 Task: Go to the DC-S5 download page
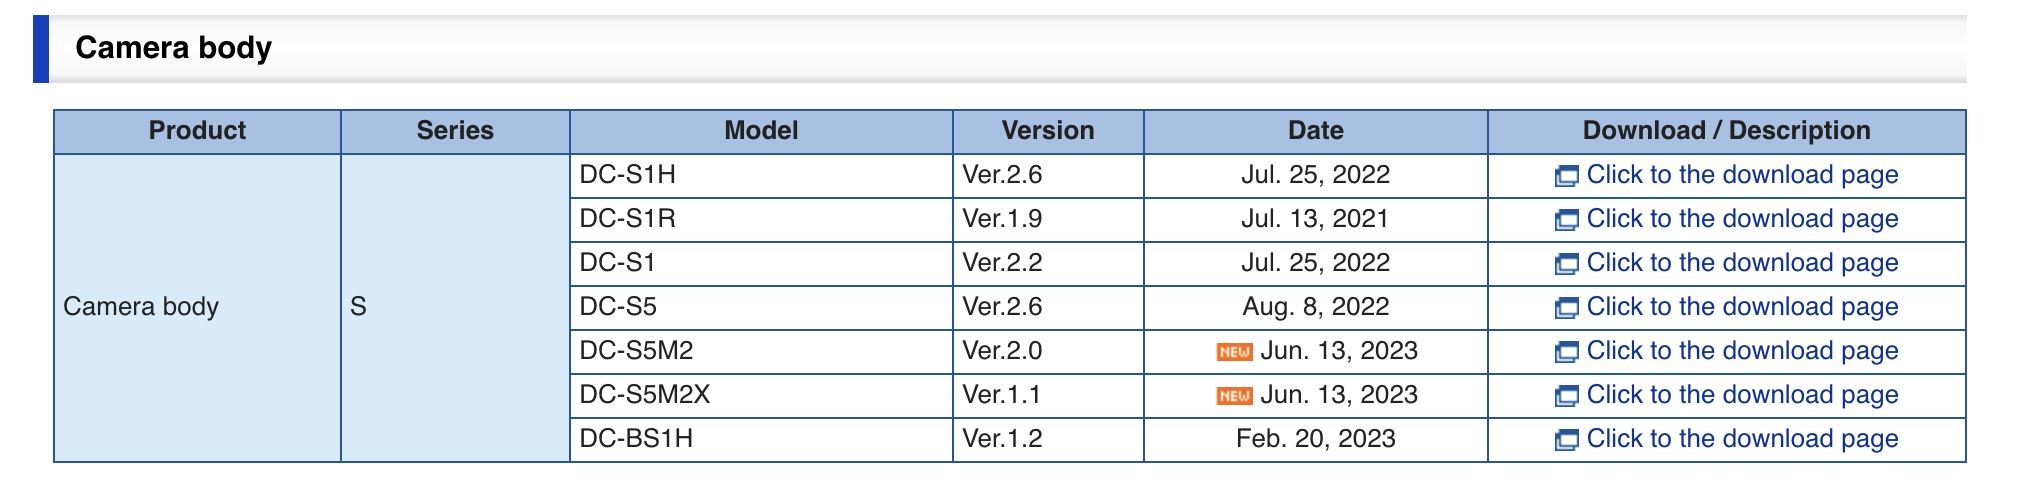[1742, 307]
